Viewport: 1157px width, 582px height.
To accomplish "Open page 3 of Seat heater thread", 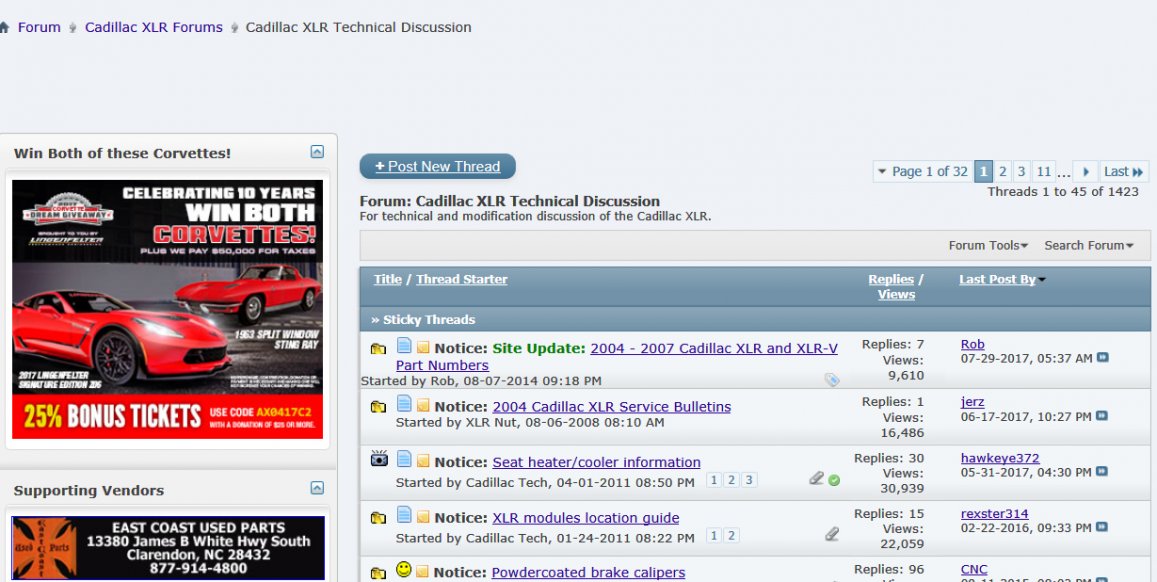I will pyautogui.click(x=749, y=480).
